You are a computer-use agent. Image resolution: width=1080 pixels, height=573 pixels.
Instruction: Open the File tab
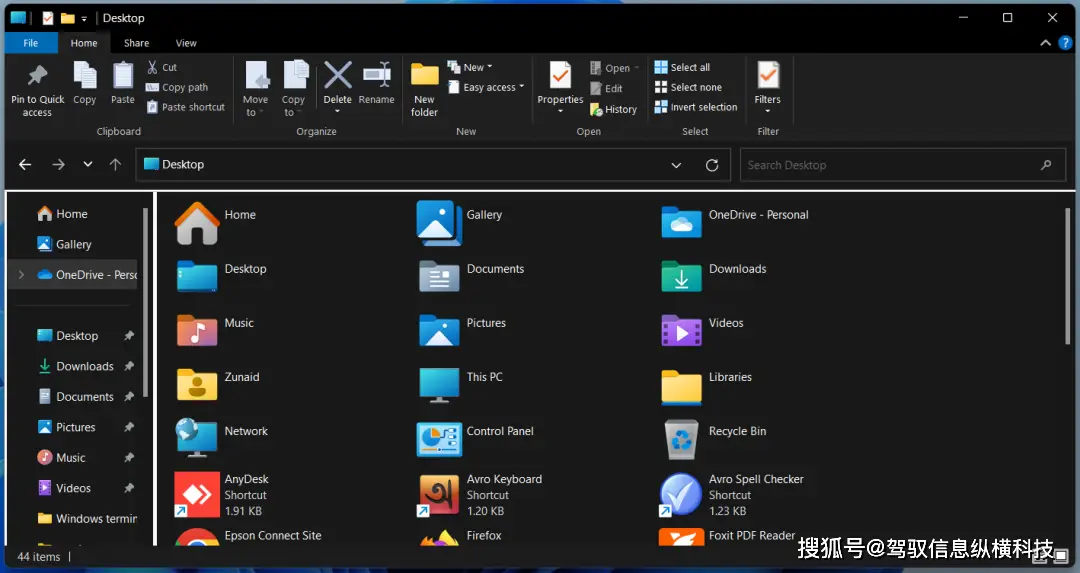pyautogui.click(x=30, y=43)
